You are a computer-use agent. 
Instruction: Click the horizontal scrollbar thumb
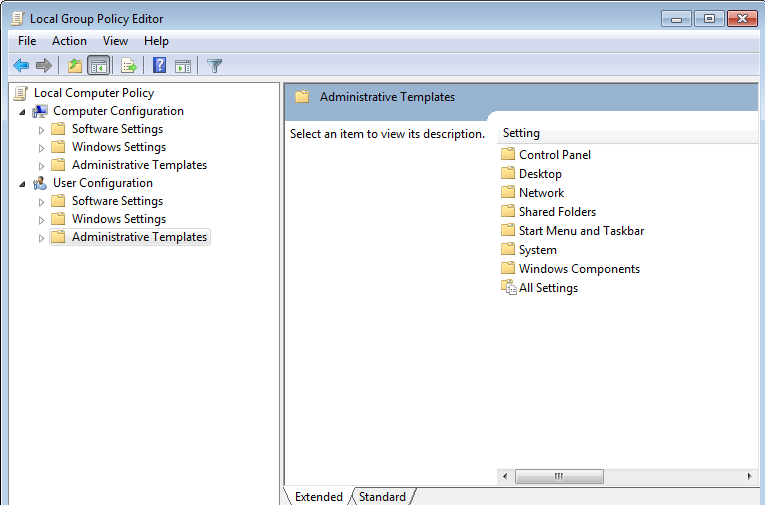tap(559, 476)
